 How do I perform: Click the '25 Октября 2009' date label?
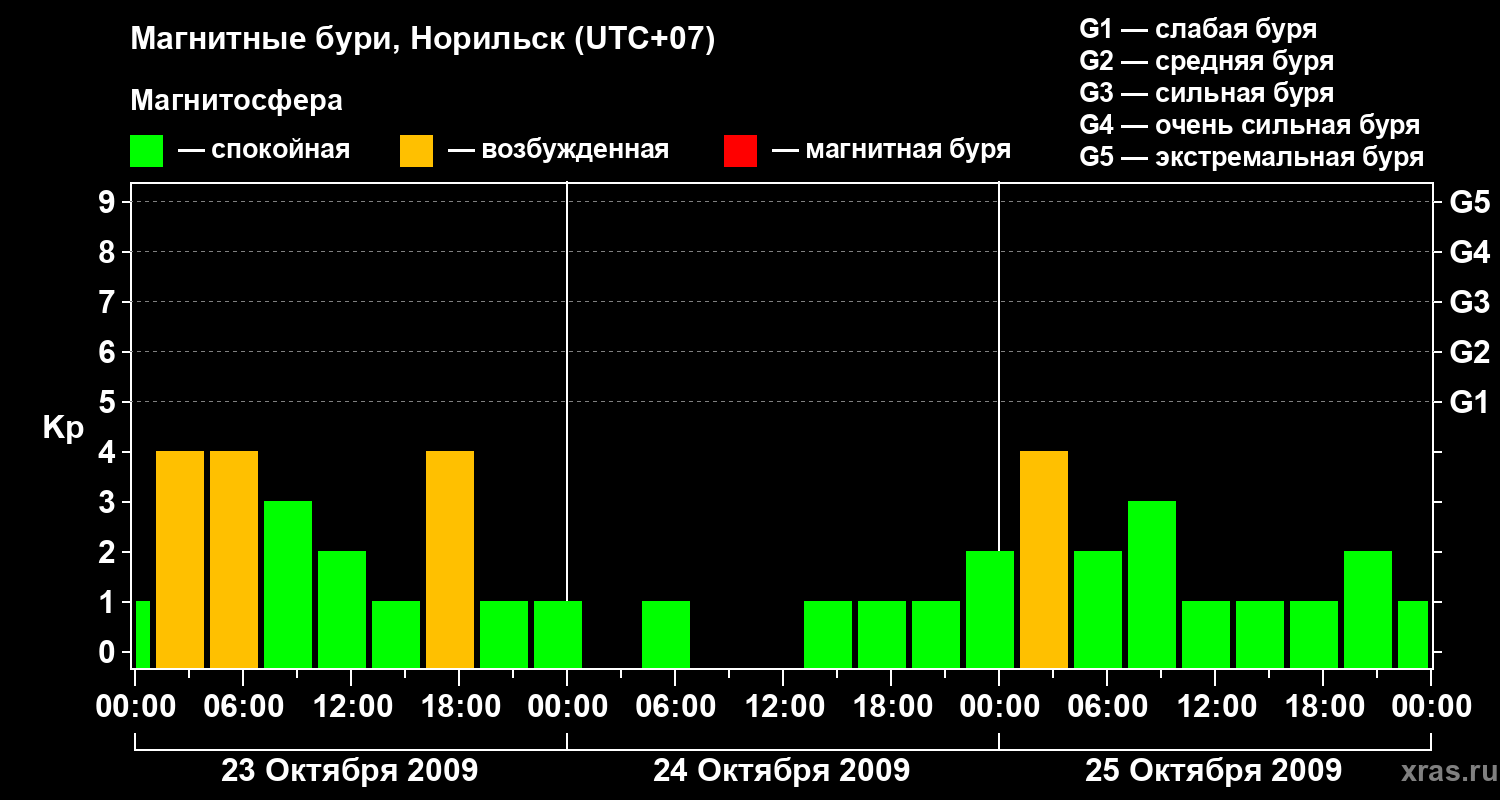(1214, 771)
